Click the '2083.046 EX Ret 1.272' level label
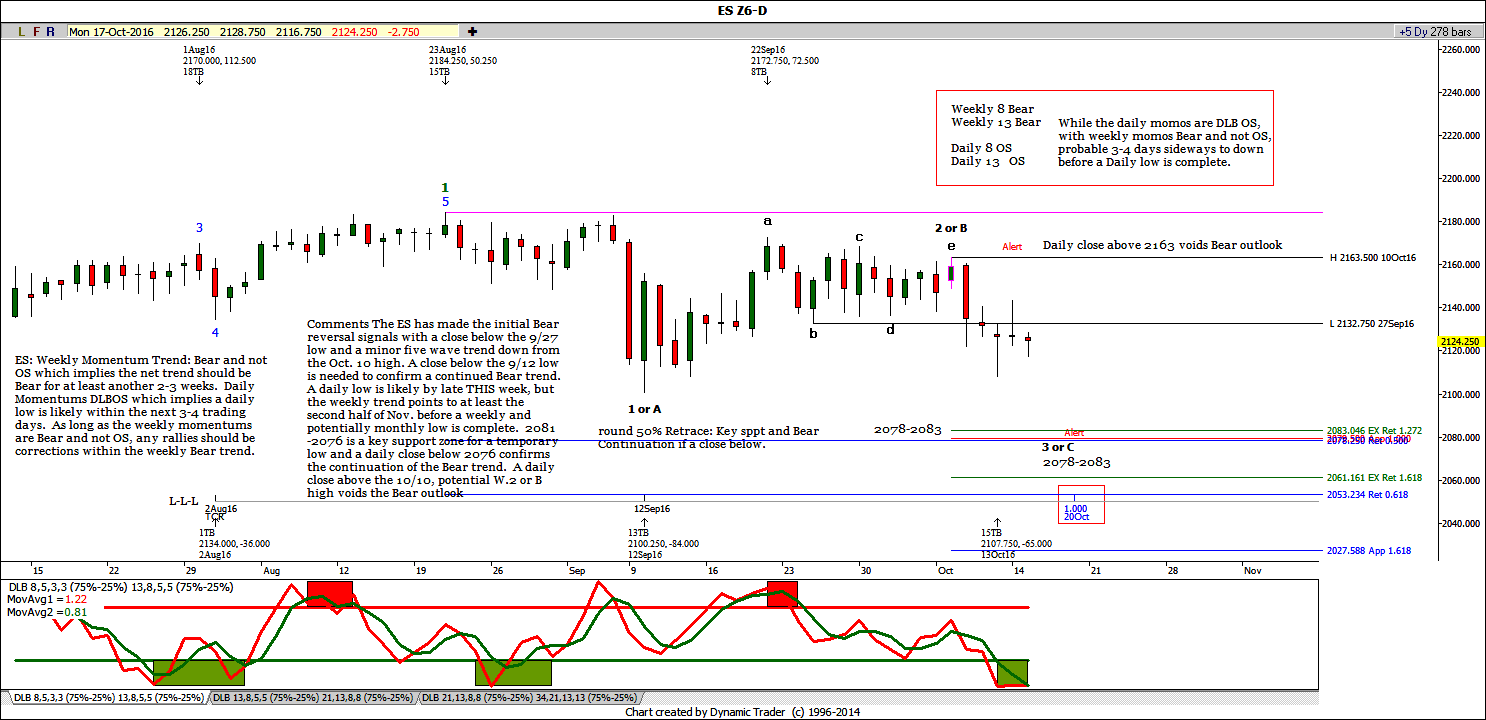Viewport: 1486px width, 720px height. 1375,429
